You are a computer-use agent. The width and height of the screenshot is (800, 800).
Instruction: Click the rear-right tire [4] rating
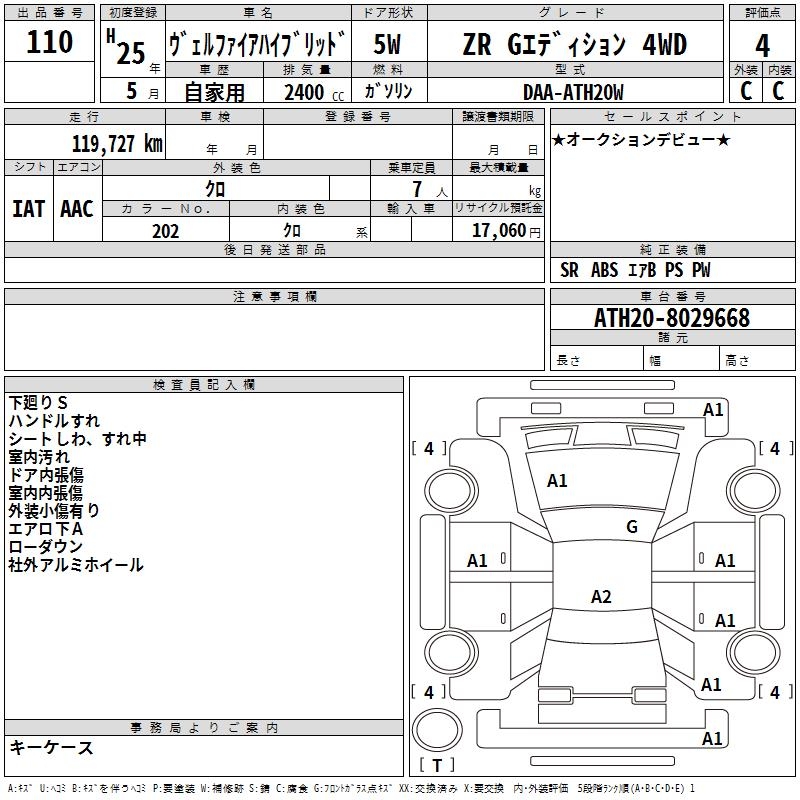coord(773,692)
